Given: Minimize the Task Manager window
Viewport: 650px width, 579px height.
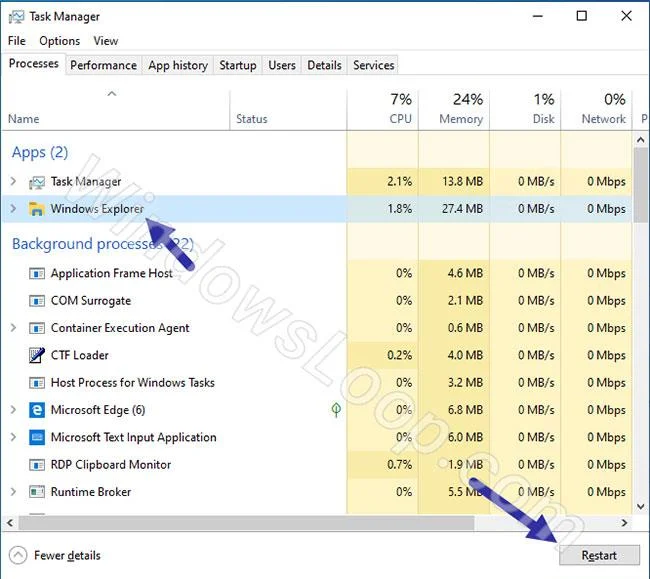Looking at the screenshot, I should 538,16.
